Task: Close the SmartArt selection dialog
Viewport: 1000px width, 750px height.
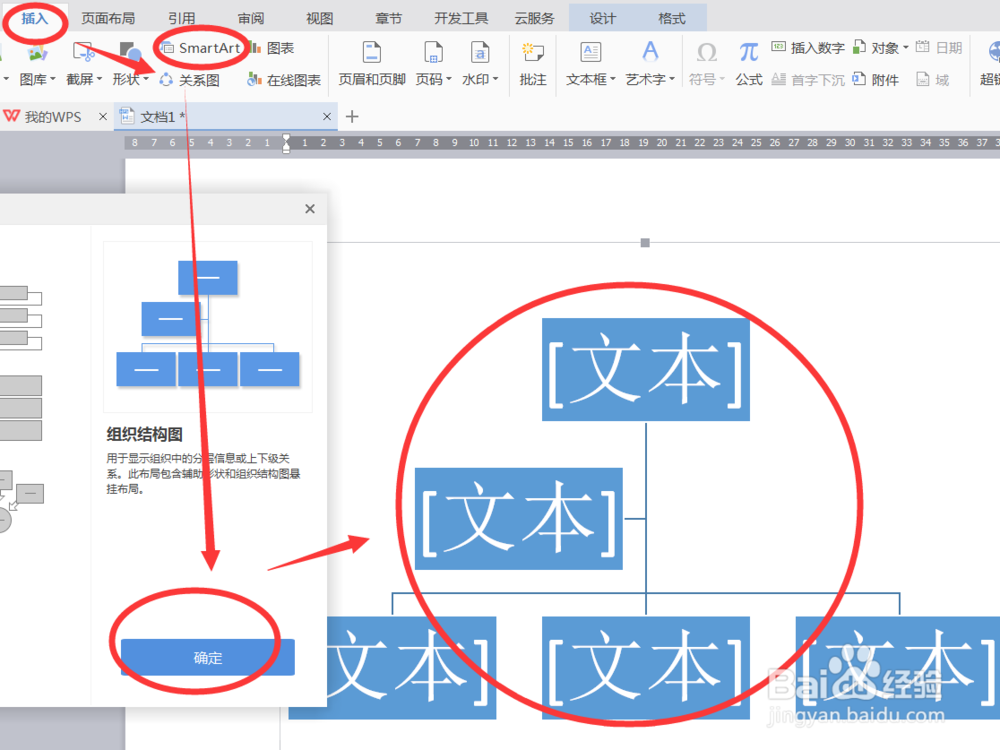Action: (310, 209)
